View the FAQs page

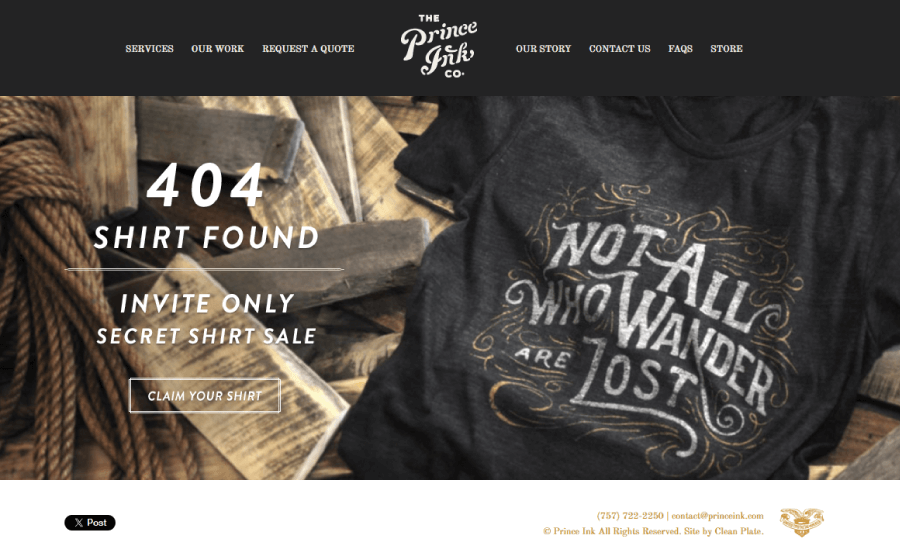point(680,49)
